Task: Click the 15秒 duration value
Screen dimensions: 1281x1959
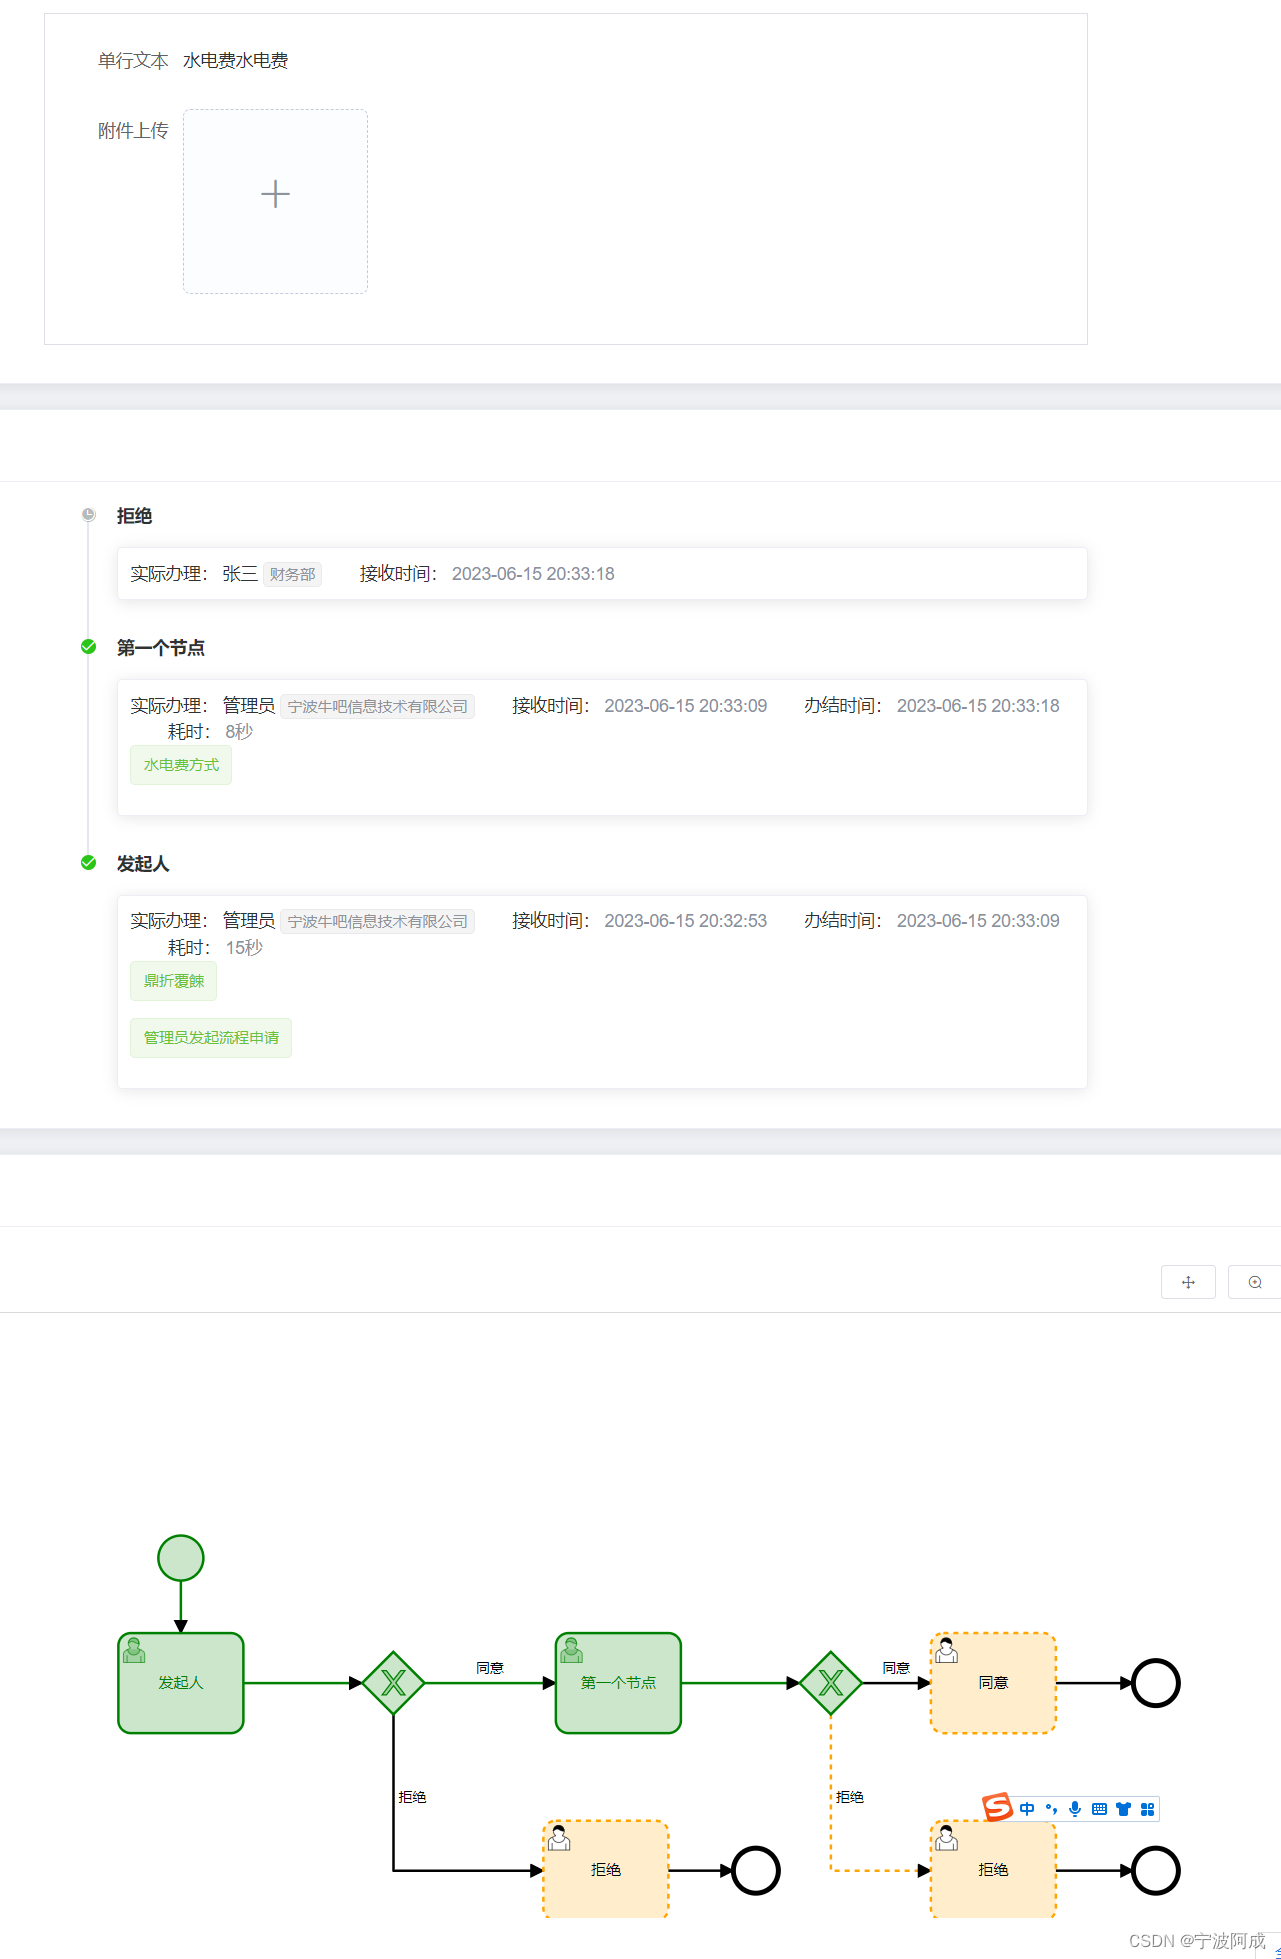Action: pyautogui.click(x=244, y=948)
